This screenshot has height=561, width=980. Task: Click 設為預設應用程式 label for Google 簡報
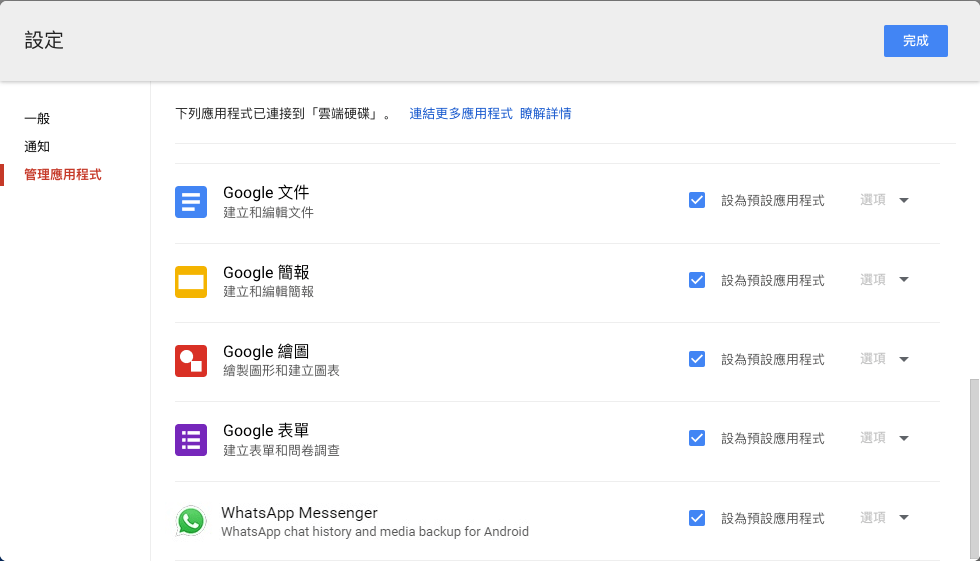point(772,280)
